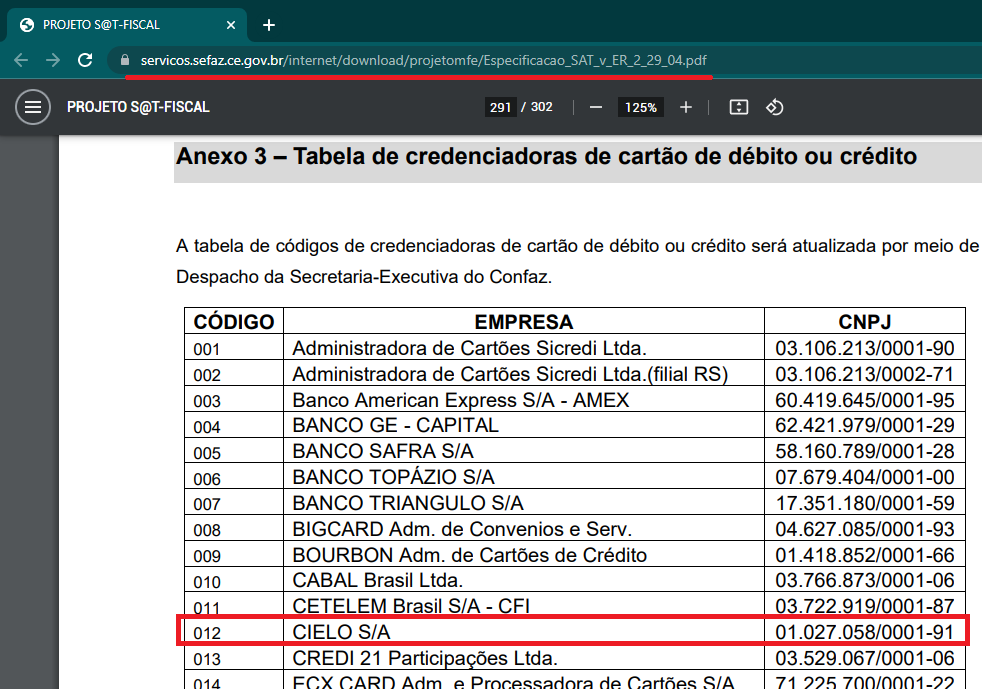Go back to previous page
Viewport: 982px width, 689px height.
point(21,60)
